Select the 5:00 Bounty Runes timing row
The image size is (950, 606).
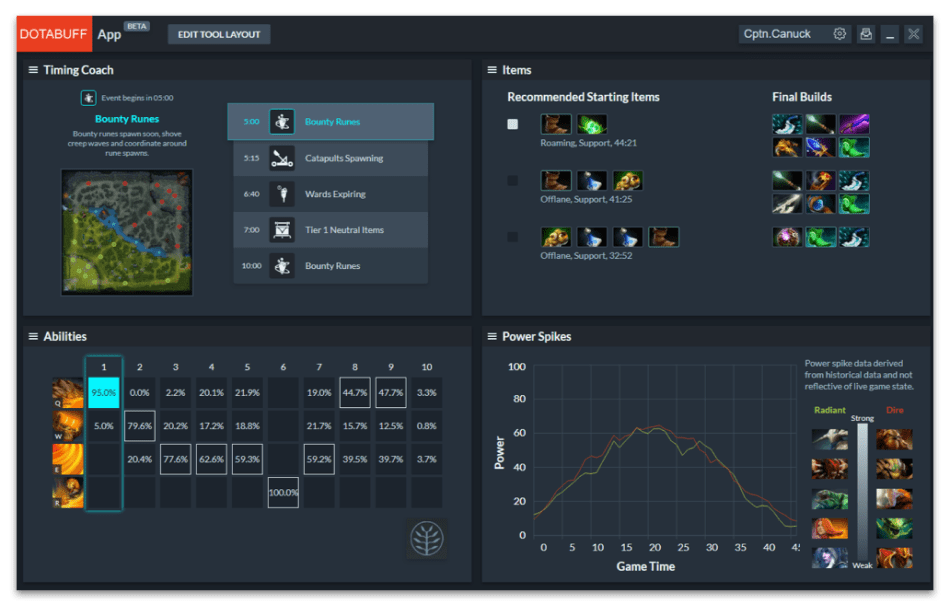click(331, 121)
